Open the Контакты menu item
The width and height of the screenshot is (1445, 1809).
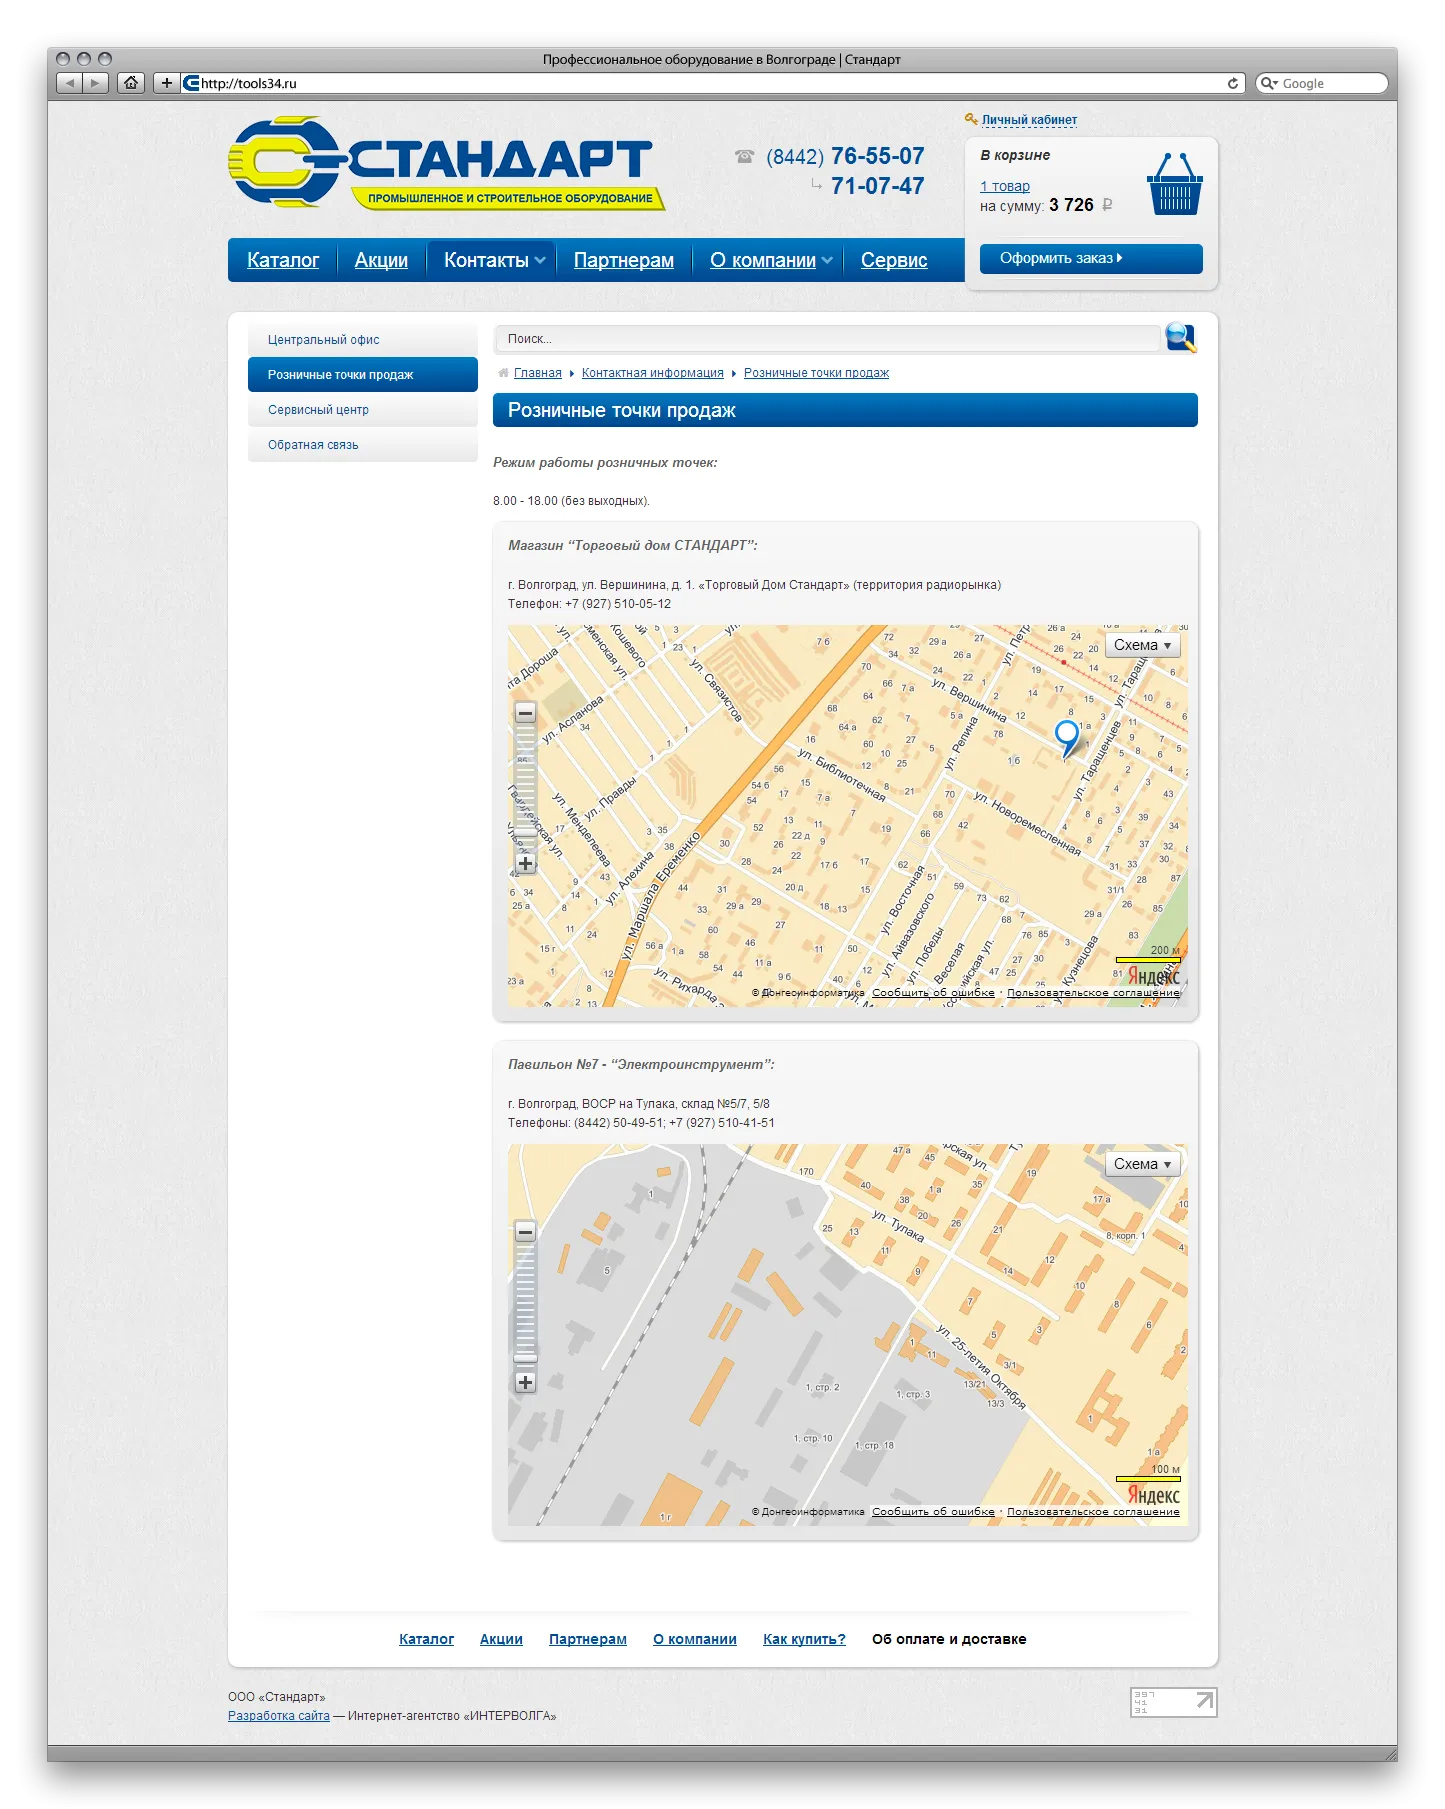click(x=486, y=260)
